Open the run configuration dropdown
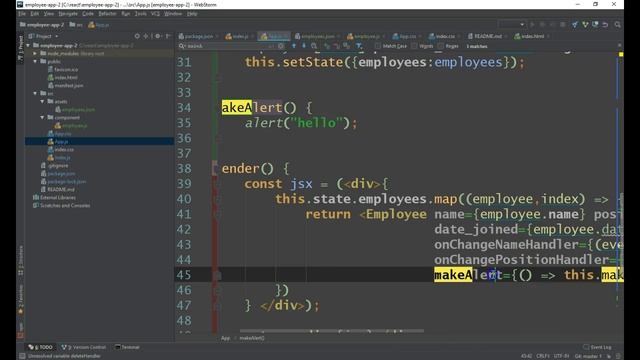Image resolution: width=640 pixels, height=360 pixels. pos(511,25)
